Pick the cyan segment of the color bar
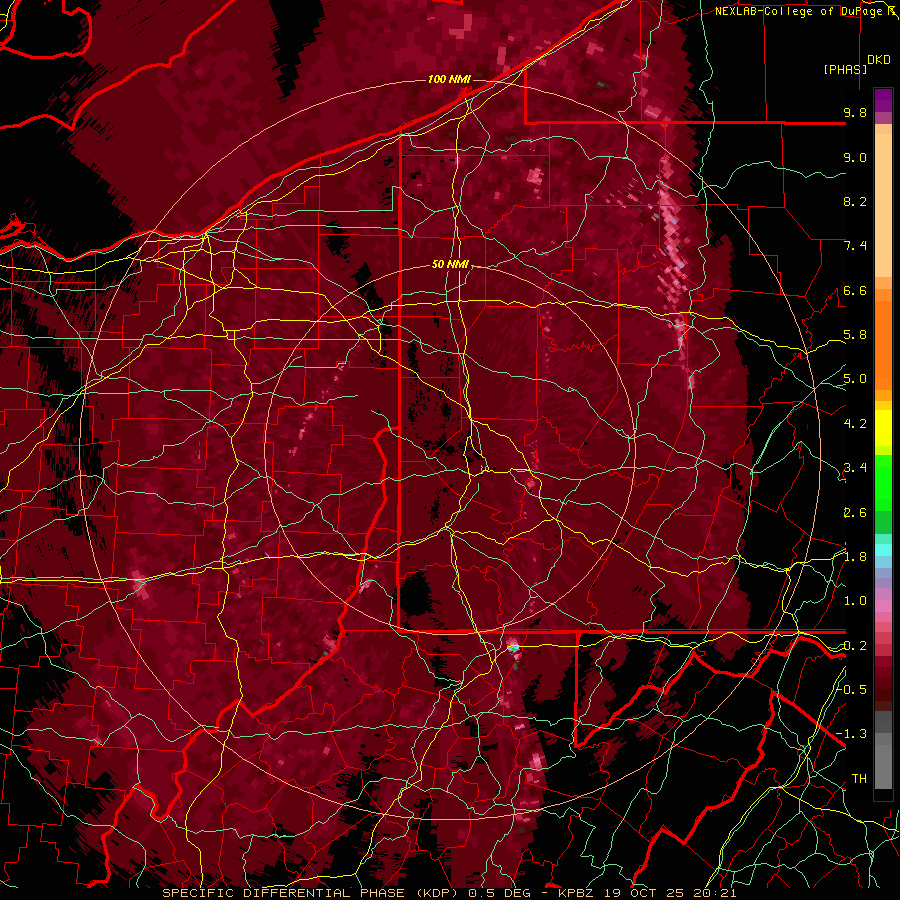Image resolution: width=900 pixels, height=900 pixels. (883, 549)
